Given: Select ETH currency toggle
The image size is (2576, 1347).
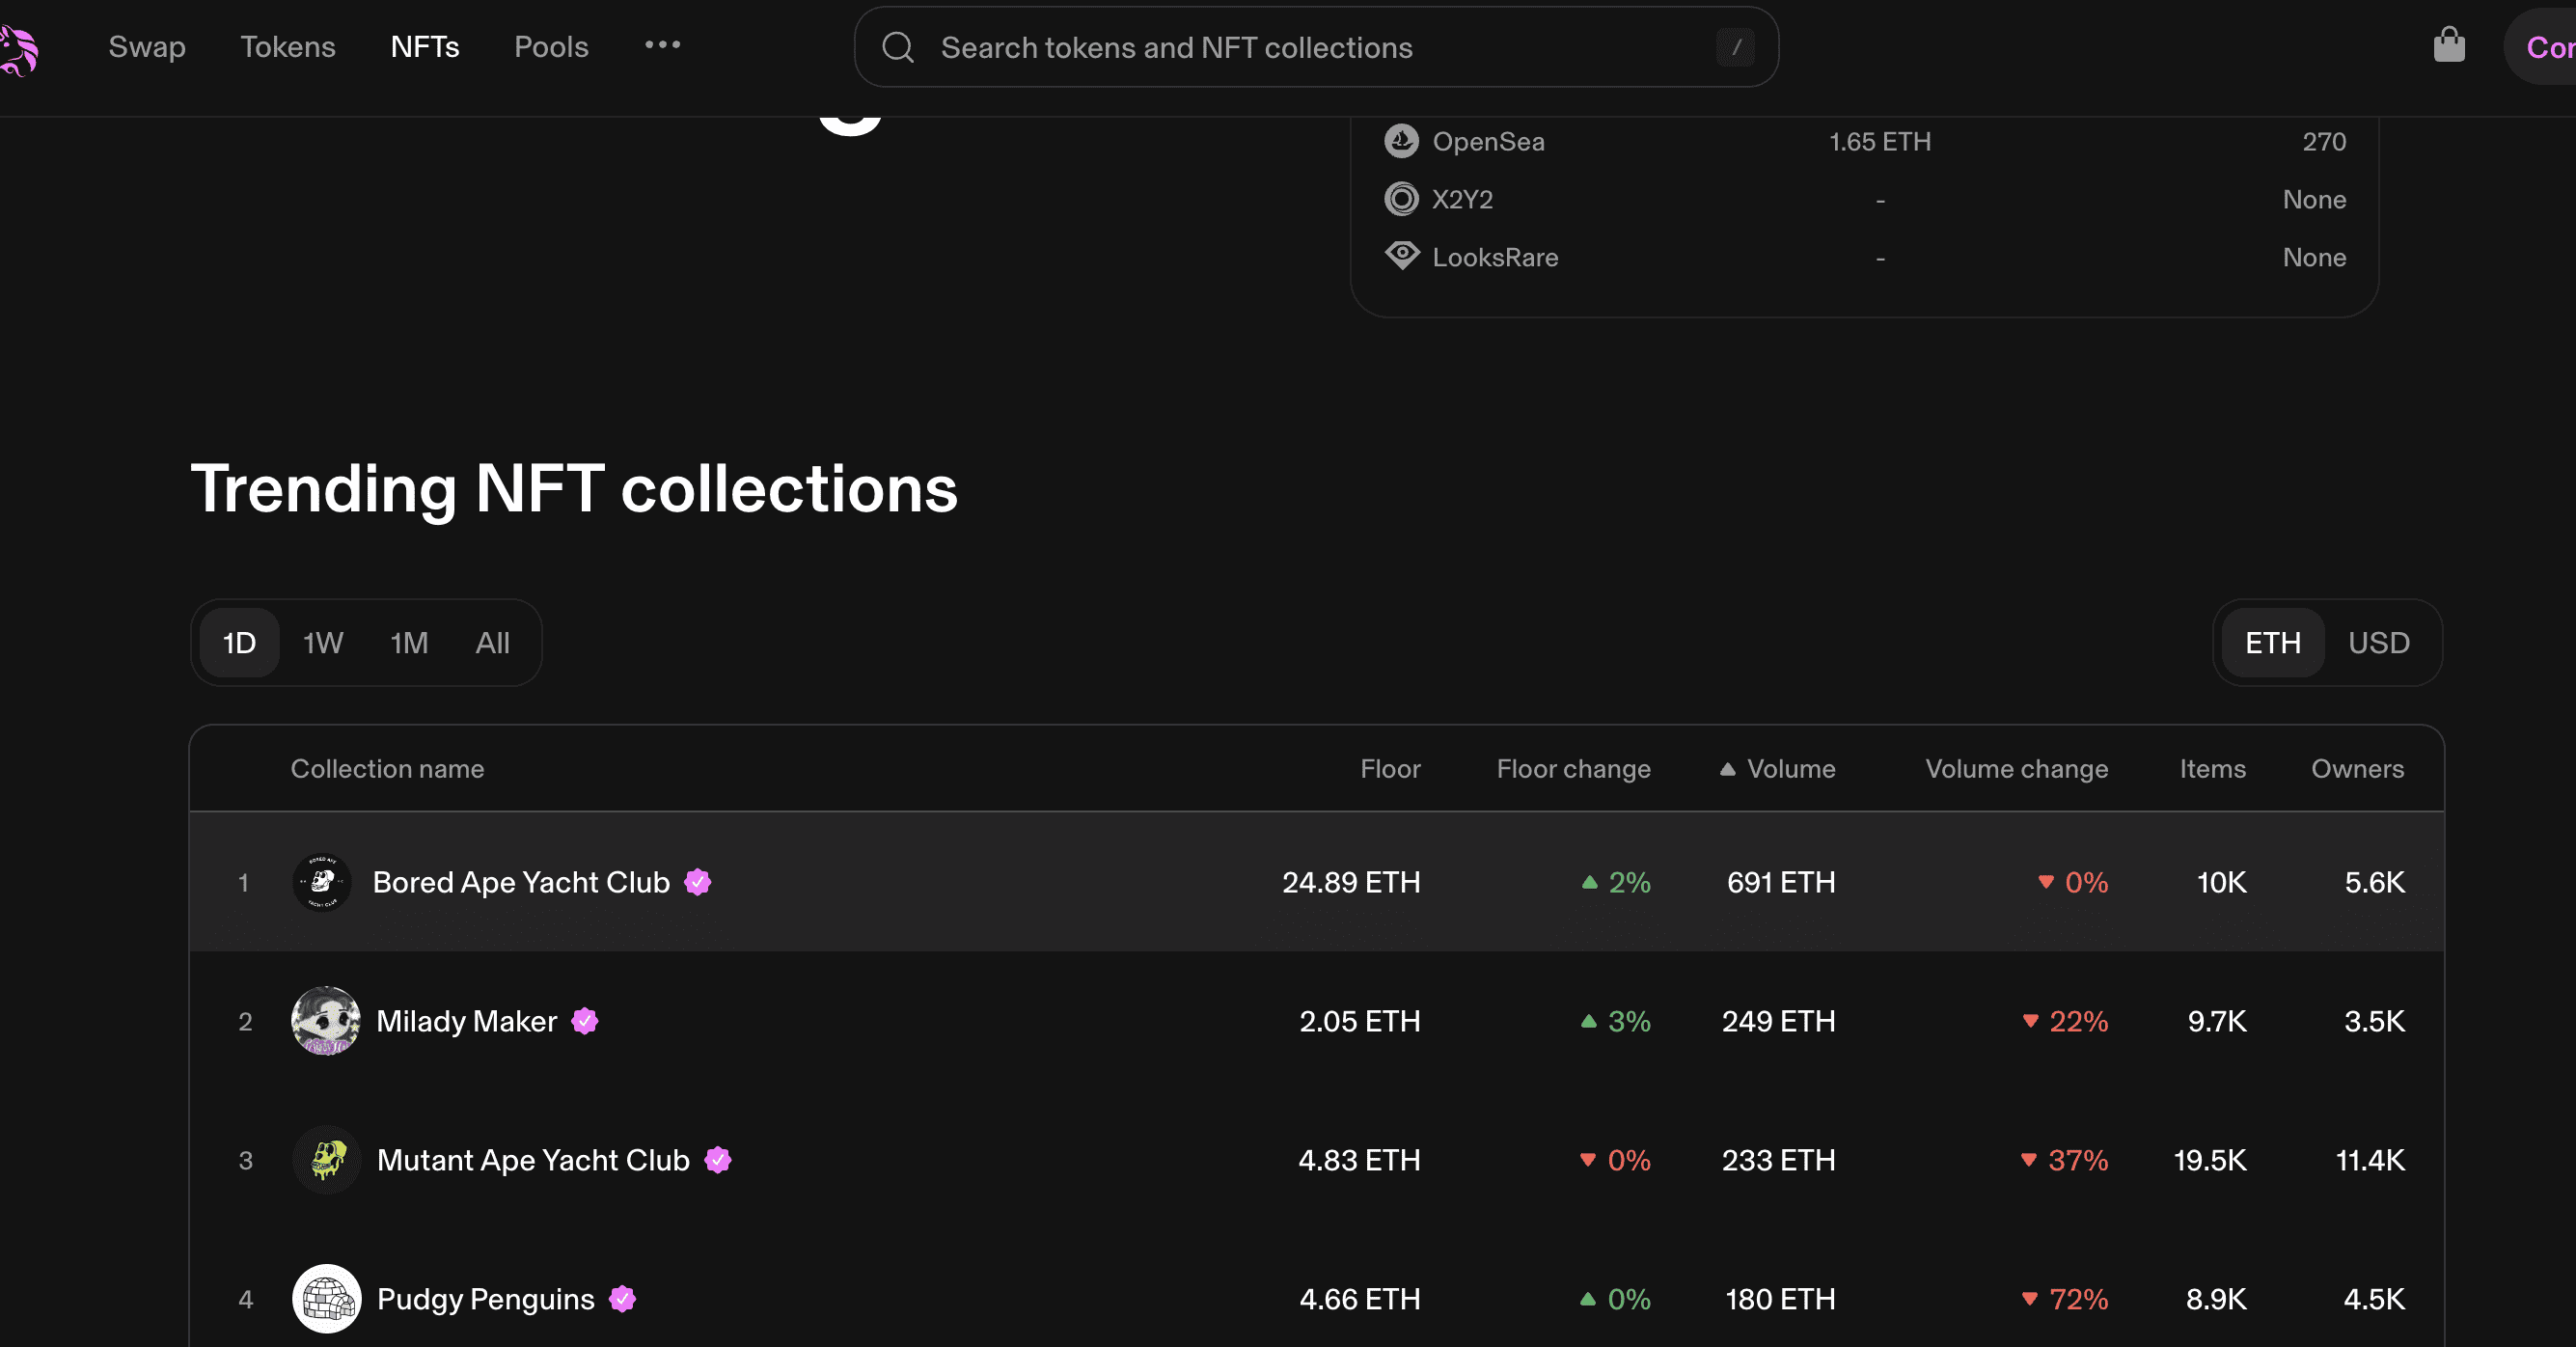Looking at the screenshot, I should (2272, 643).
